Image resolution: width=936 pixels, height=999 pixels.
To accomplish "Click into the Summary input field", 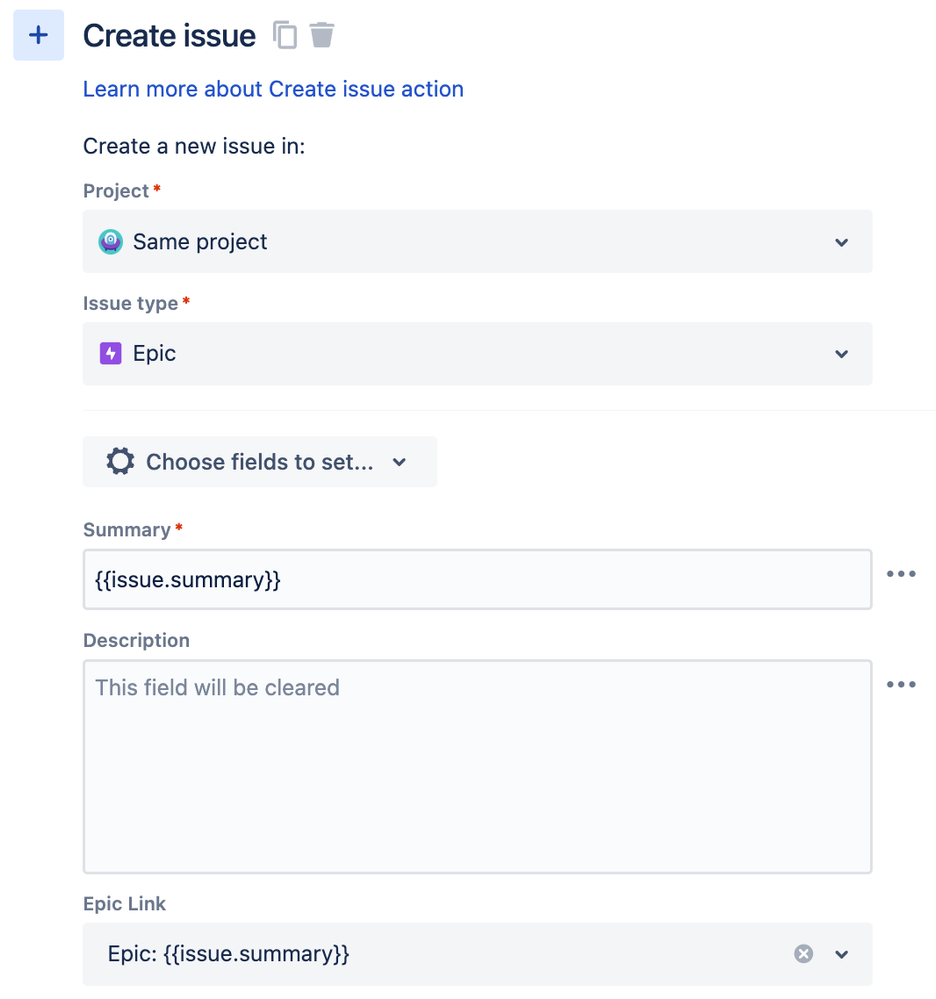I will pos(477,579).
